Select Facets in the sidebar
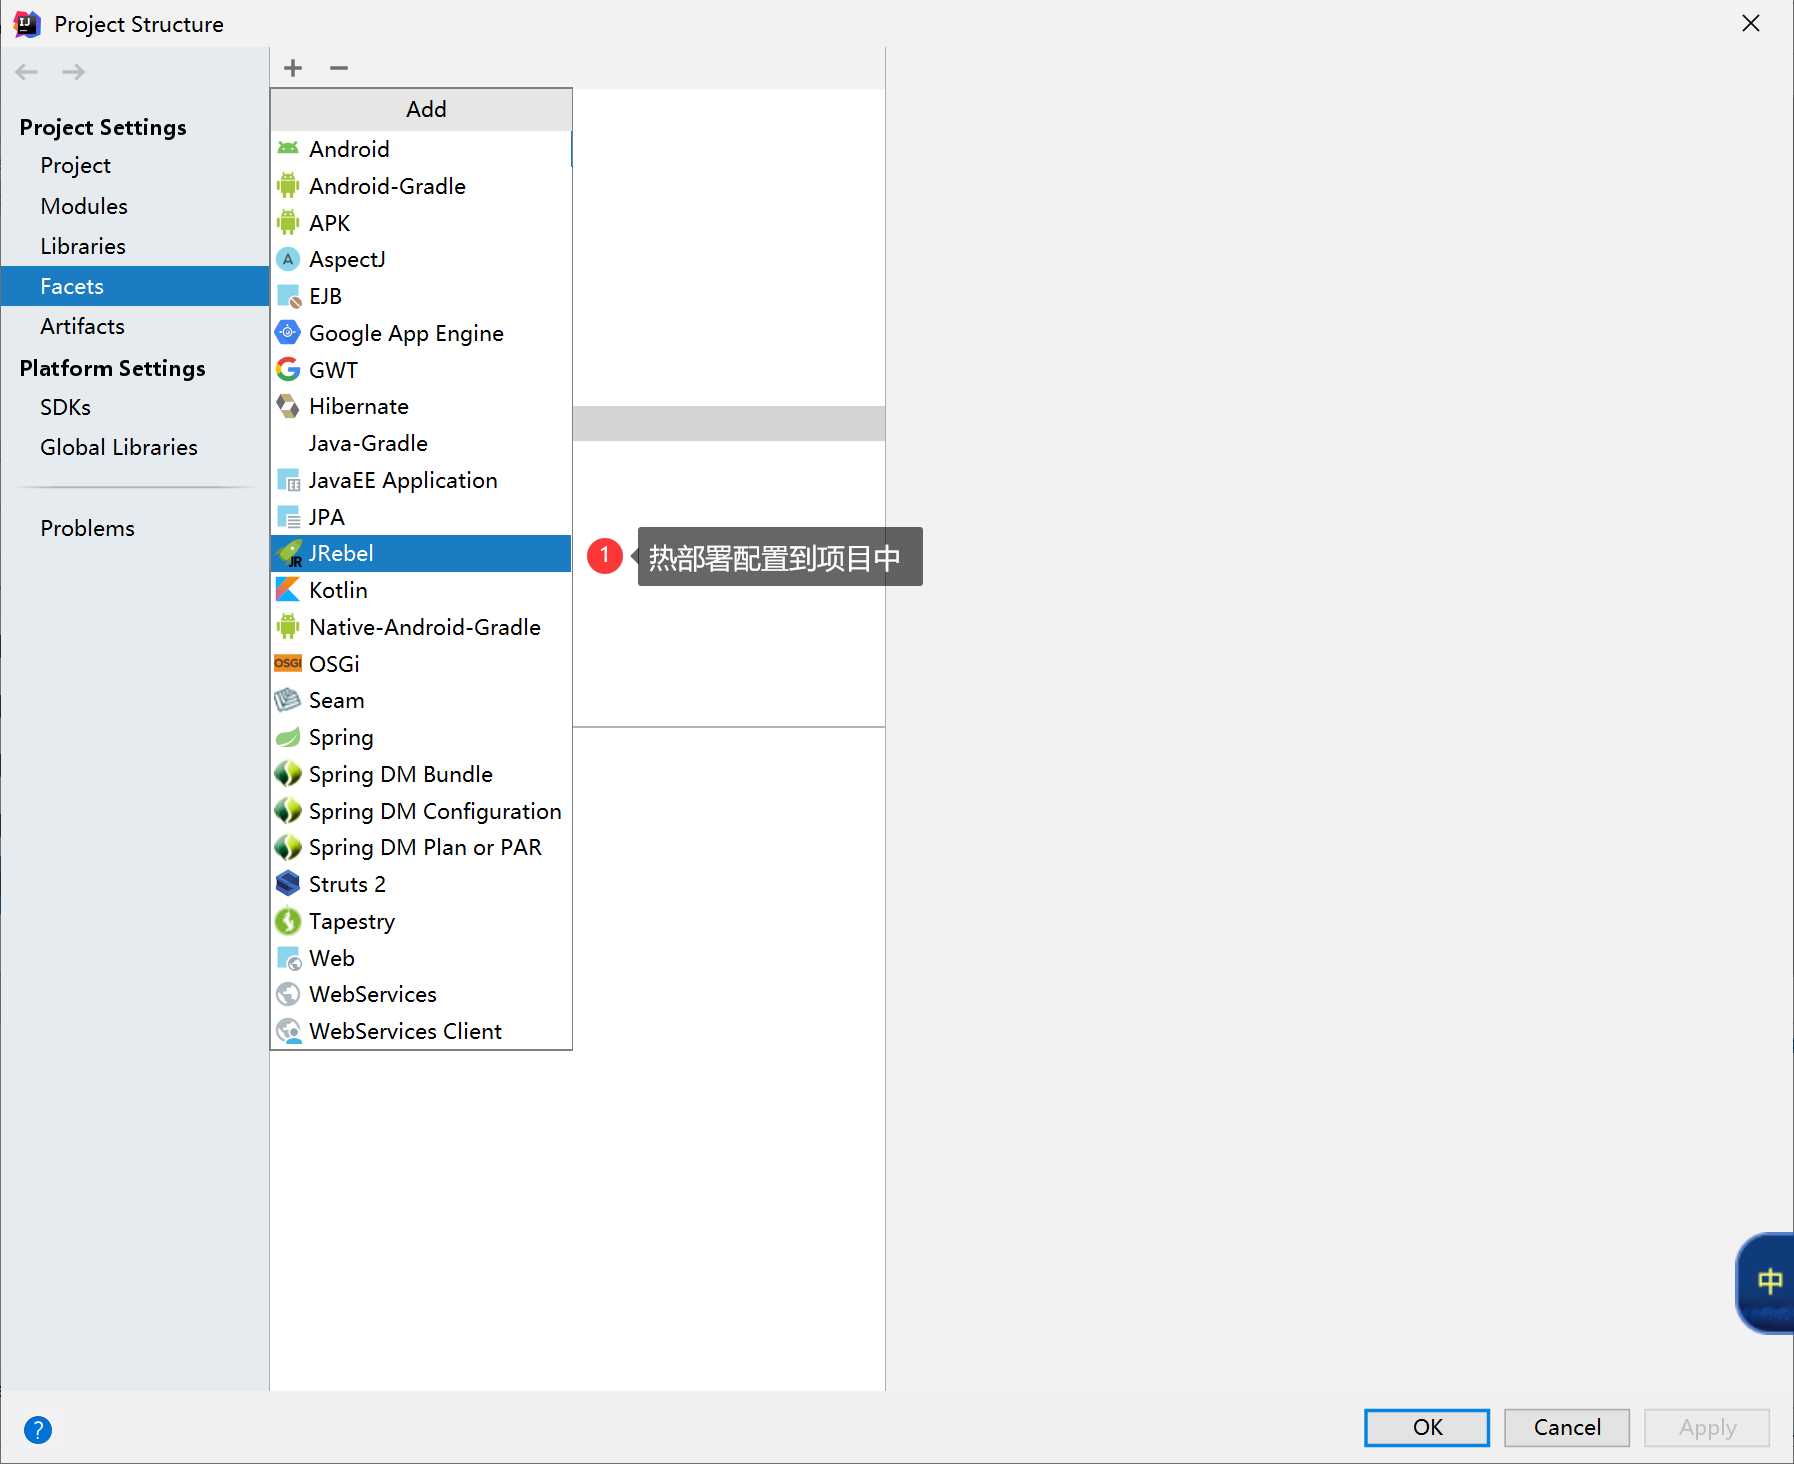Image resolution: width=1794 pixels, height=1464 pixels. [135, 286]
